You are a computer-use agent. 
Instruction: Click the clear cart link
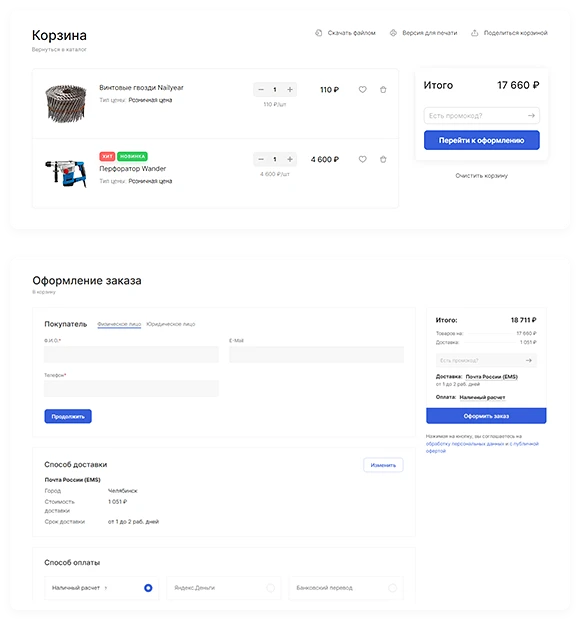pyautogui.click(x=482, y=176)
